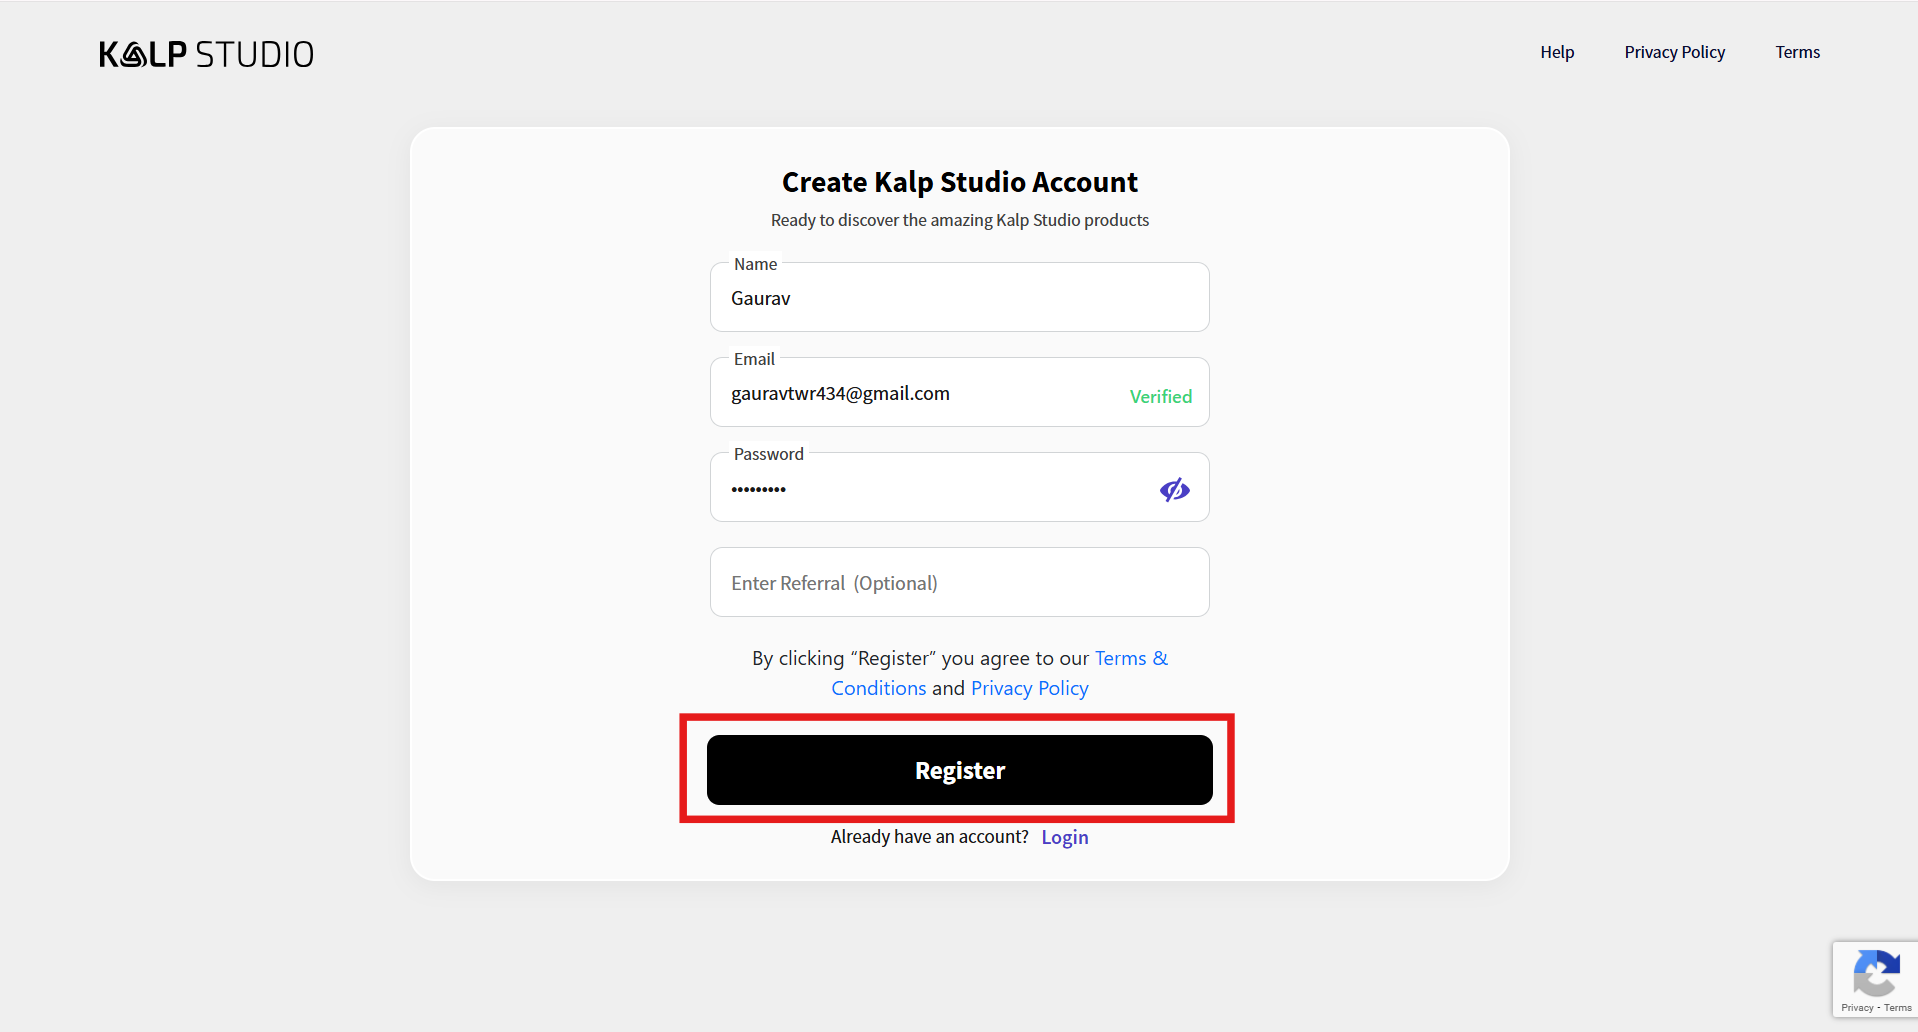
Task: Go to Terms in top navigation
Action: (x=1797, y=52)
